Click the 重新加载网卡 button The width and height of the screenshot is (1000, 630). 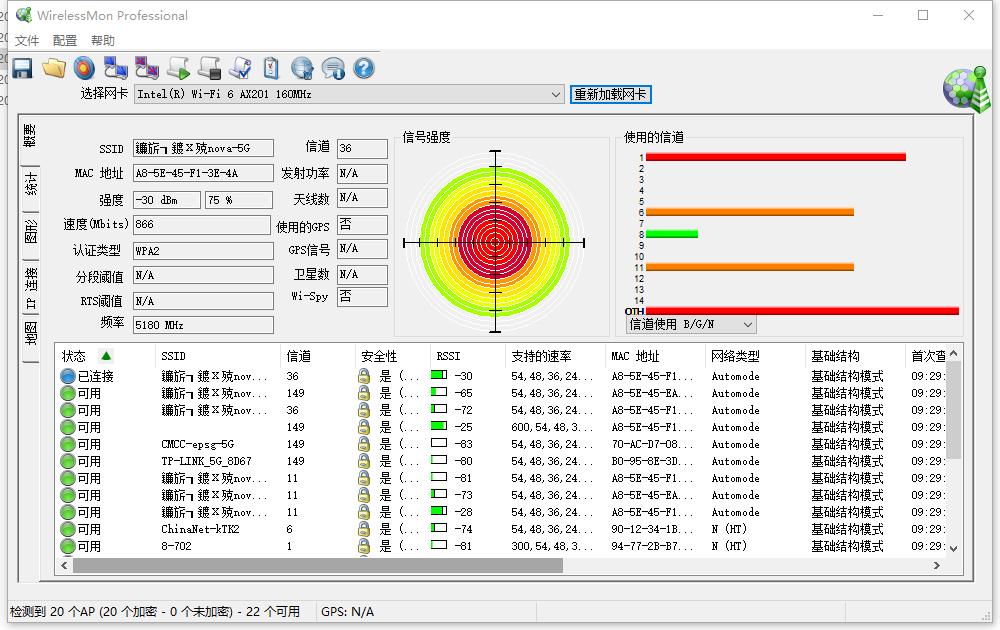click(610, 94)
